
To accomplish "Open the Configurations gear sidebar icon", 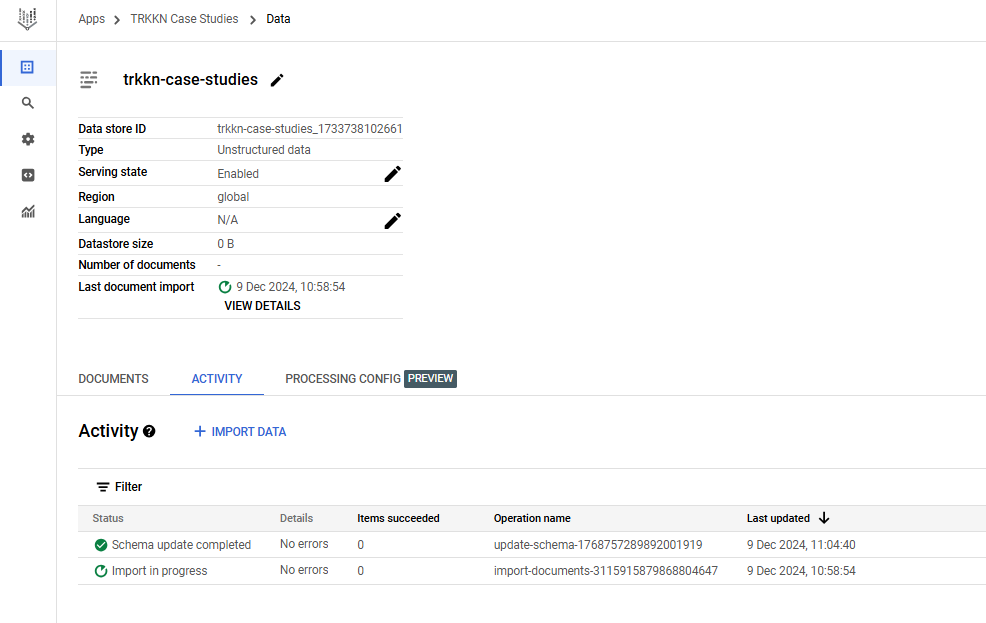I will 28,139.
